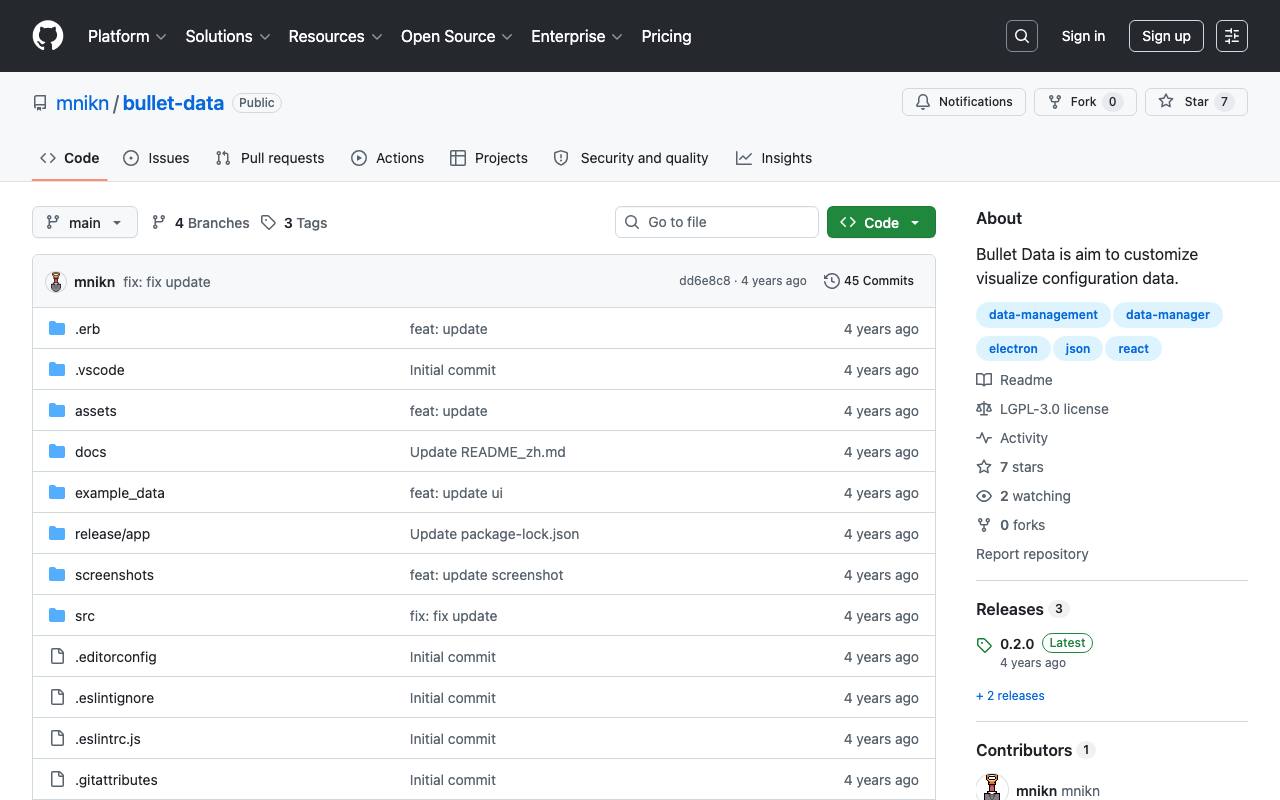
Task: Click the src folder icon
Action: (57, 616)
